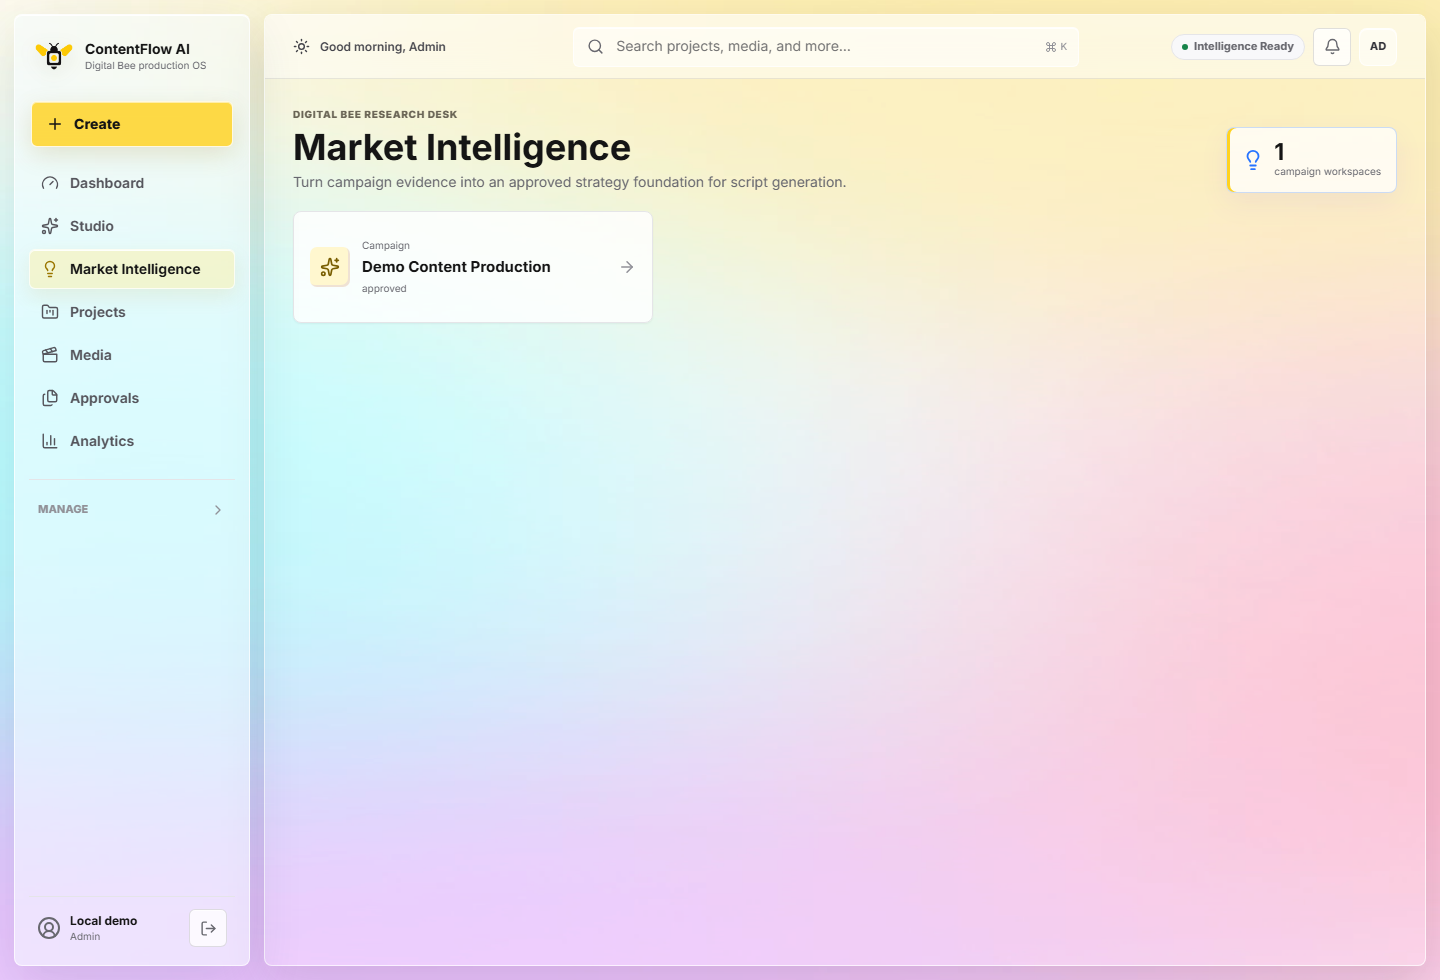Open the Media library
1440x980 pixels.
point(132,355)
